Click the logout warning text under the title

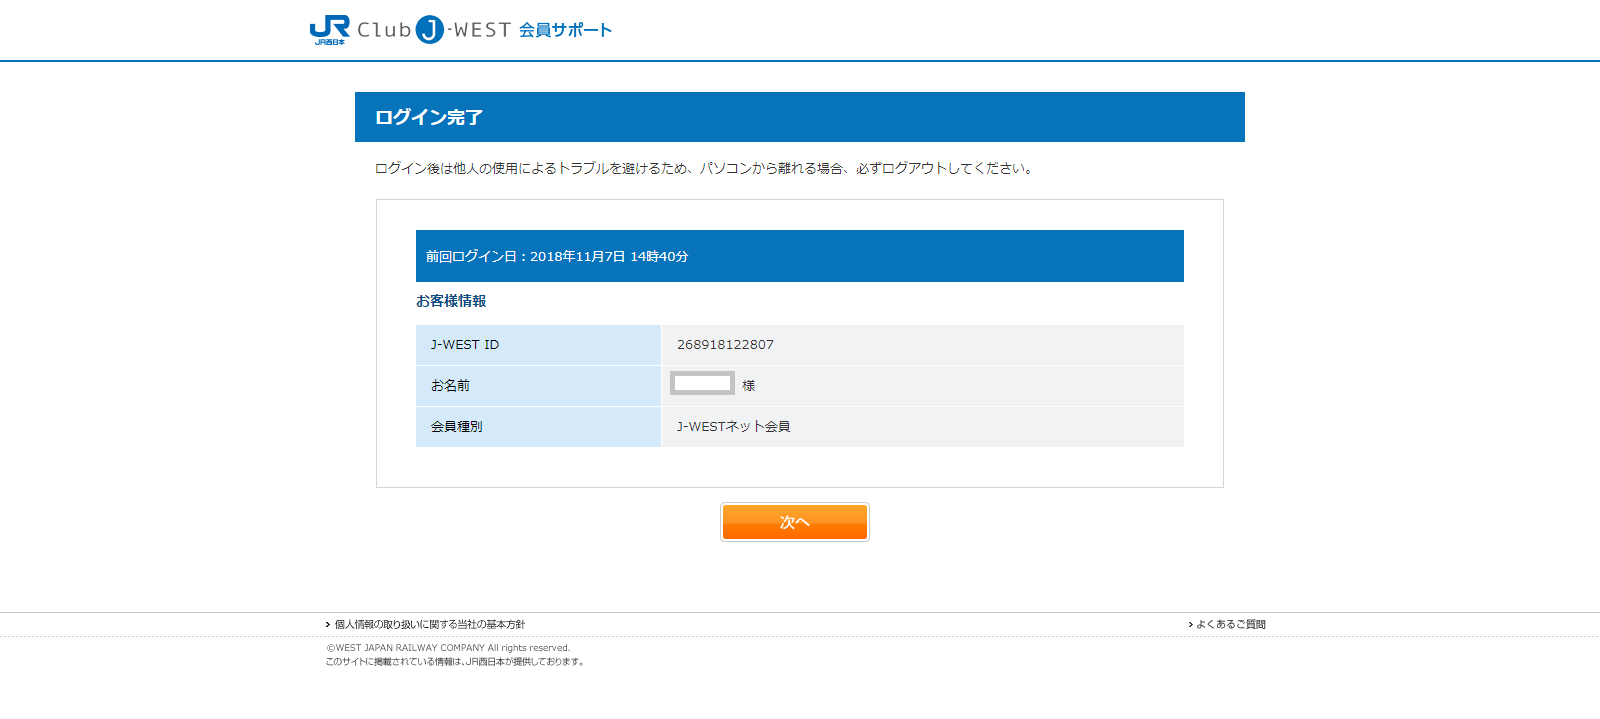pos(705,169)
